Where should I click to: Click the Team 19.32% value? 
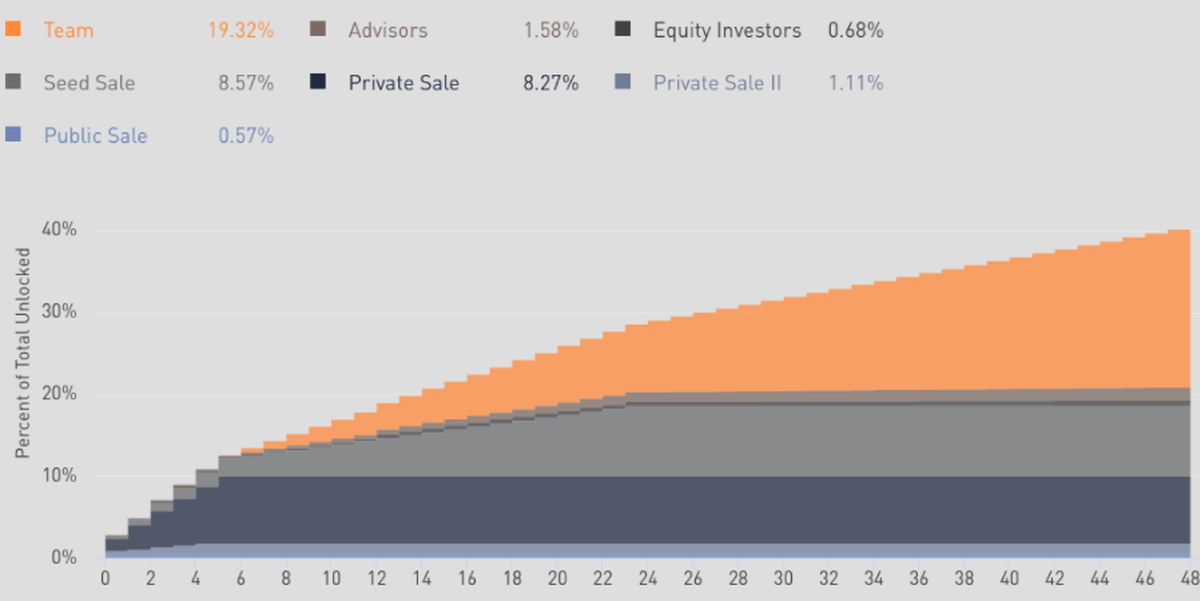click(240, 30)
